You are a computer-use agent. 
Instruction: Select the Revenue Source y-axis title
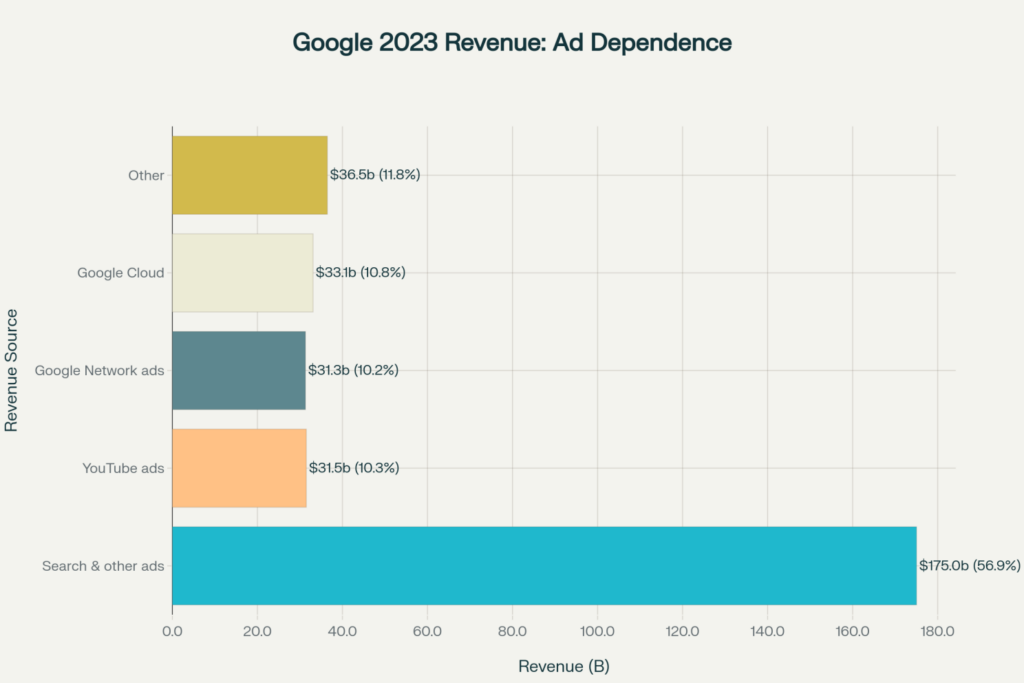pos(12,370)
